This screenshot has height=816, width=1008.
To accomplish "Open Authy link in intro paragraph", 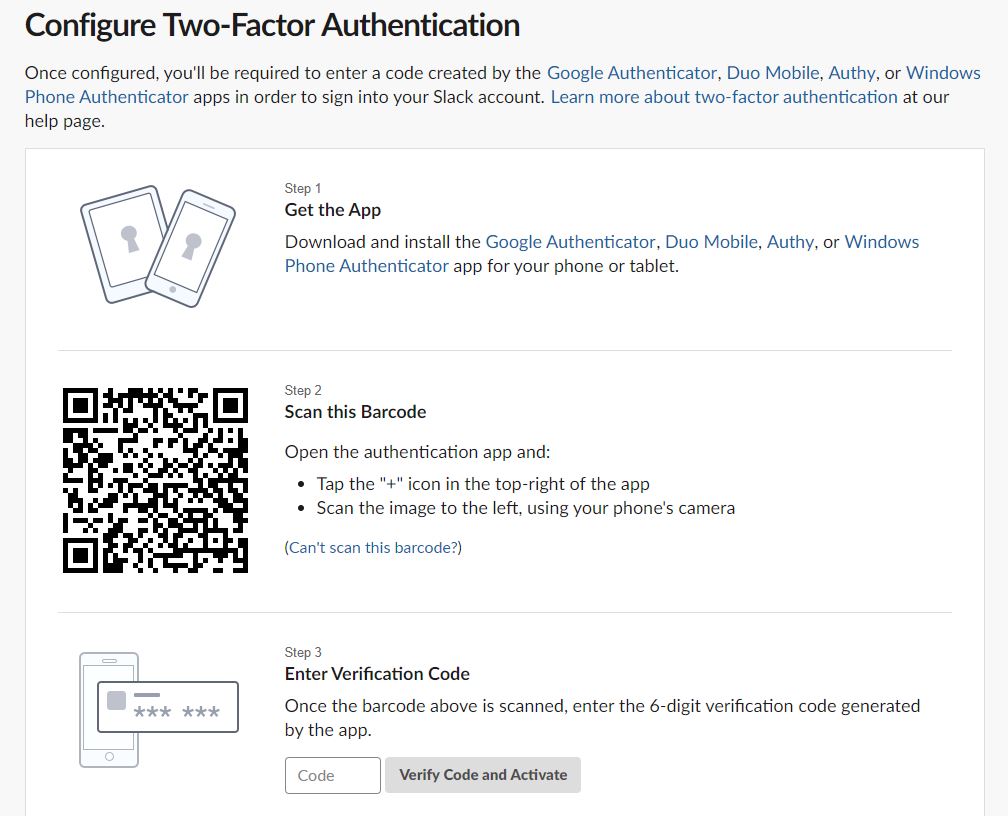I will pos(852,73).
